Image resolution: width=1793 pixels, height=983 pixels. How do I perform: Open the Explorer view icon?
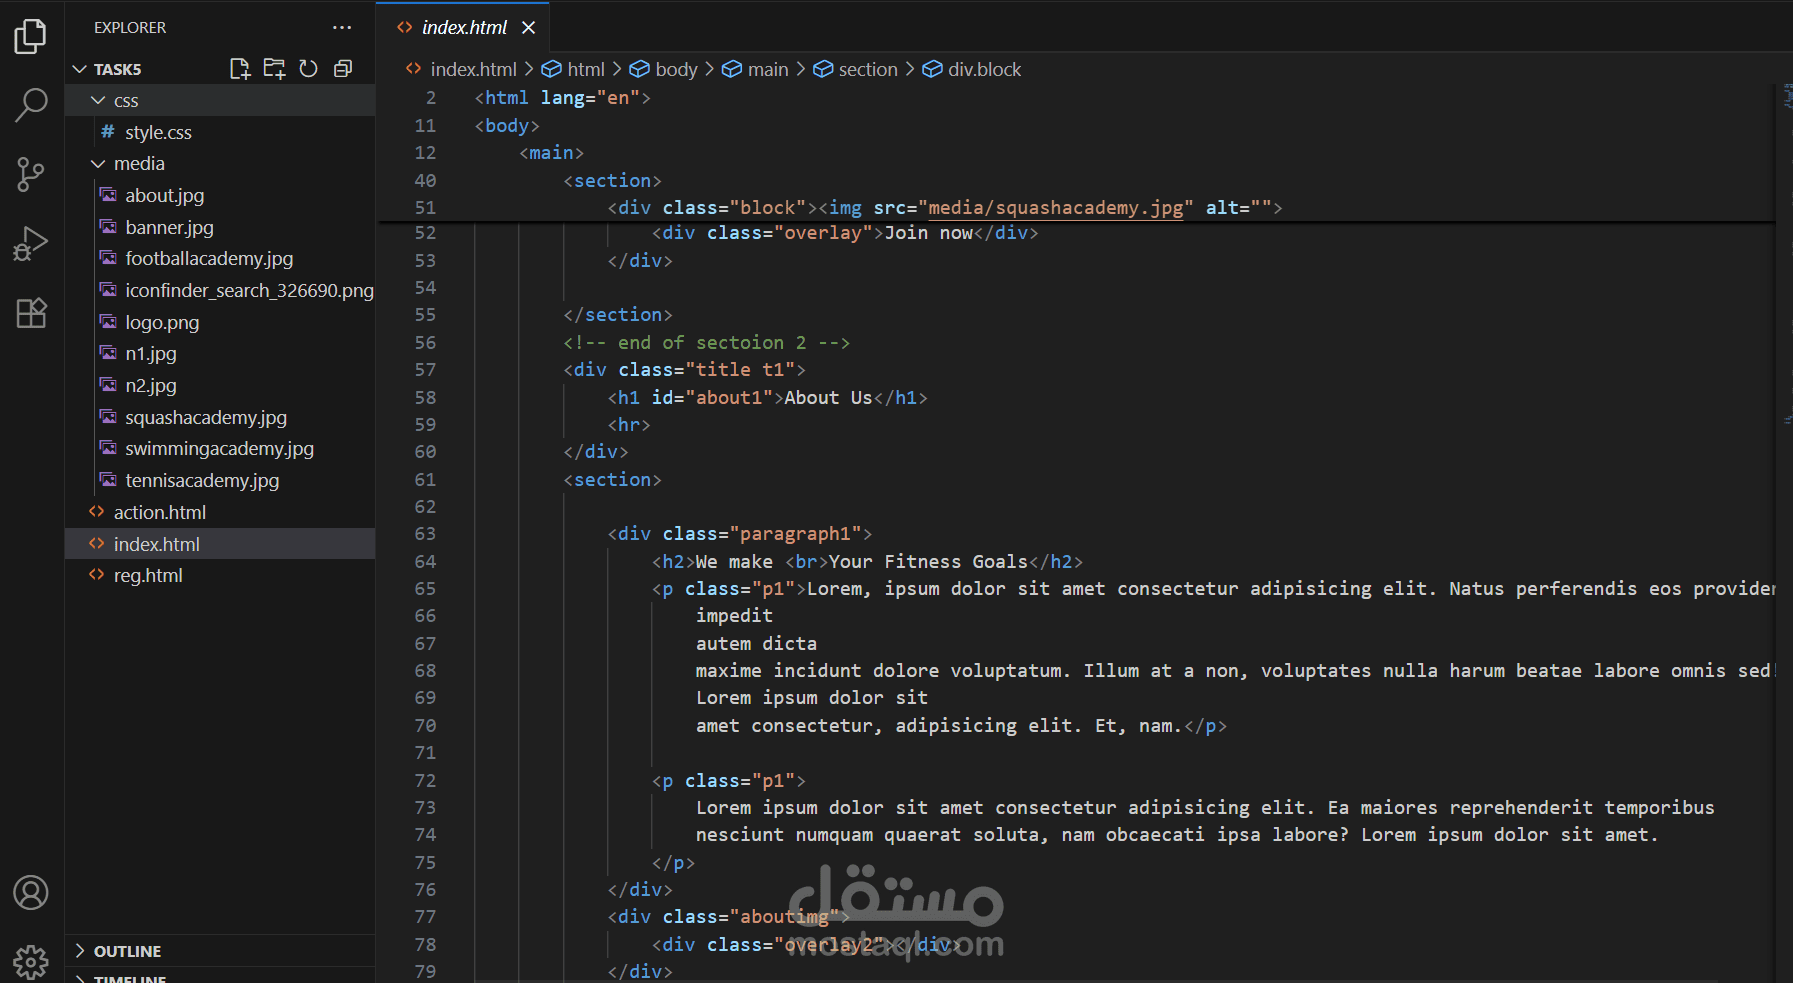[x=31, y=37]
